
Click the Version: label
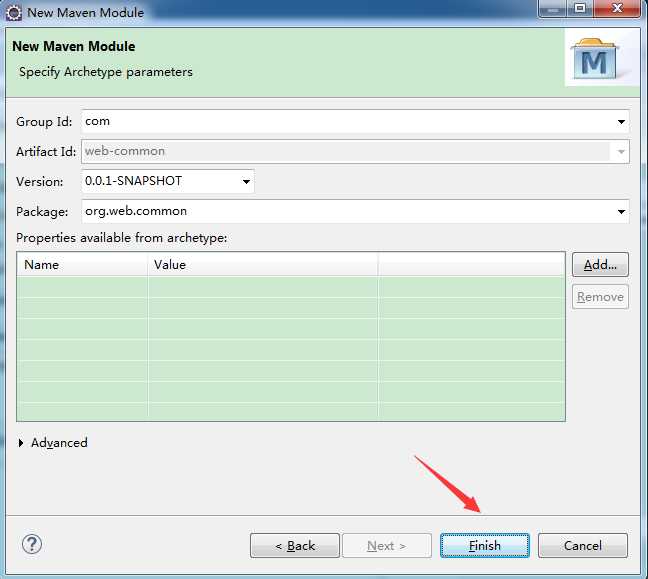tap(40, 181)
